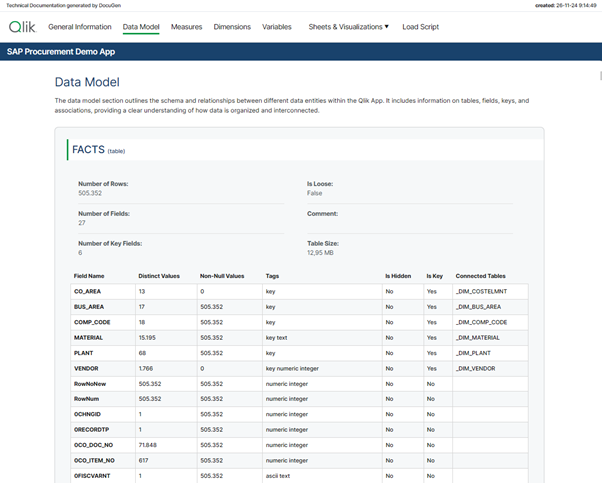The height and width of the screenshot is (483, 602).
Task: Click the page scrollbar thumb at right edge
Action: [600, 75]
